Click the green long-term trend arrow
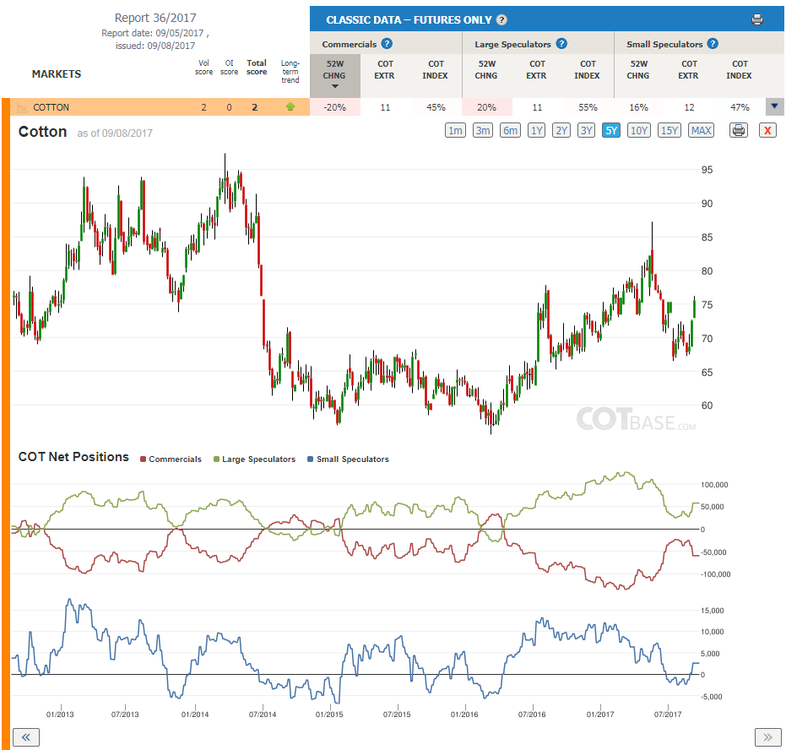This screenshot has height=750, width=786. coord(290,107)
